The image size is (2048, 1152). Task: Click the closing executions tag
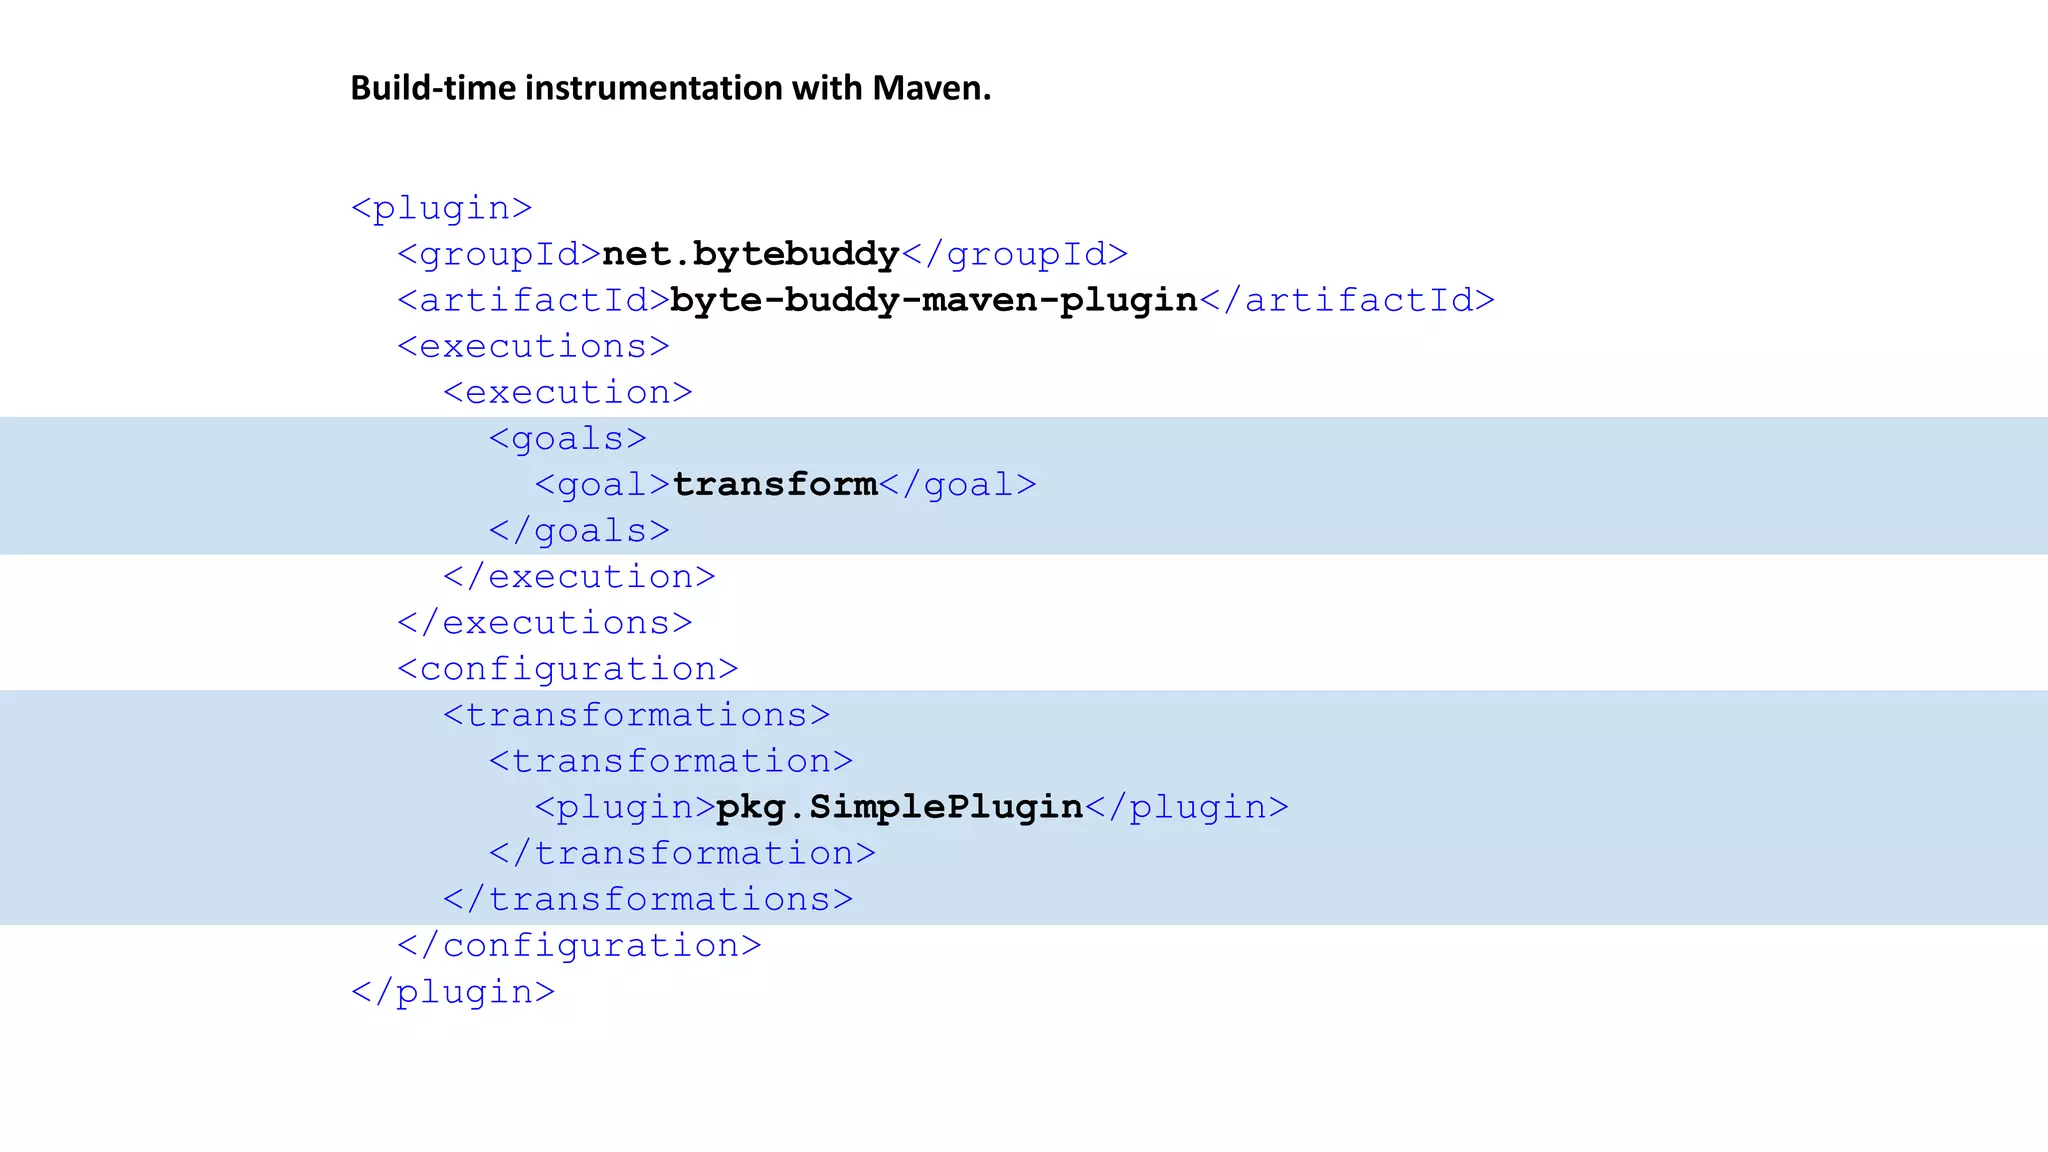544,622
